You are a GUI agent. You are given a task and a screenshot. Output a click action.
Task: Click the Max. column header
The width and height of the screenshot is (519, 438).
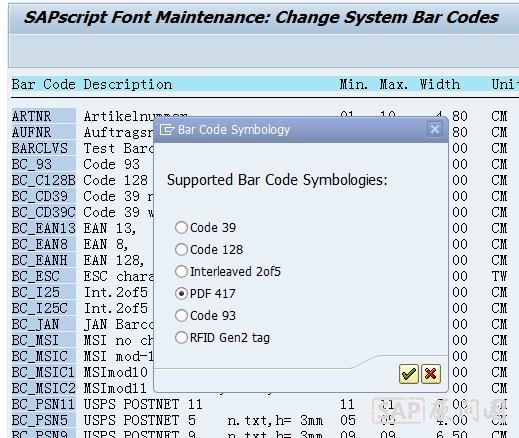(394, 84)
